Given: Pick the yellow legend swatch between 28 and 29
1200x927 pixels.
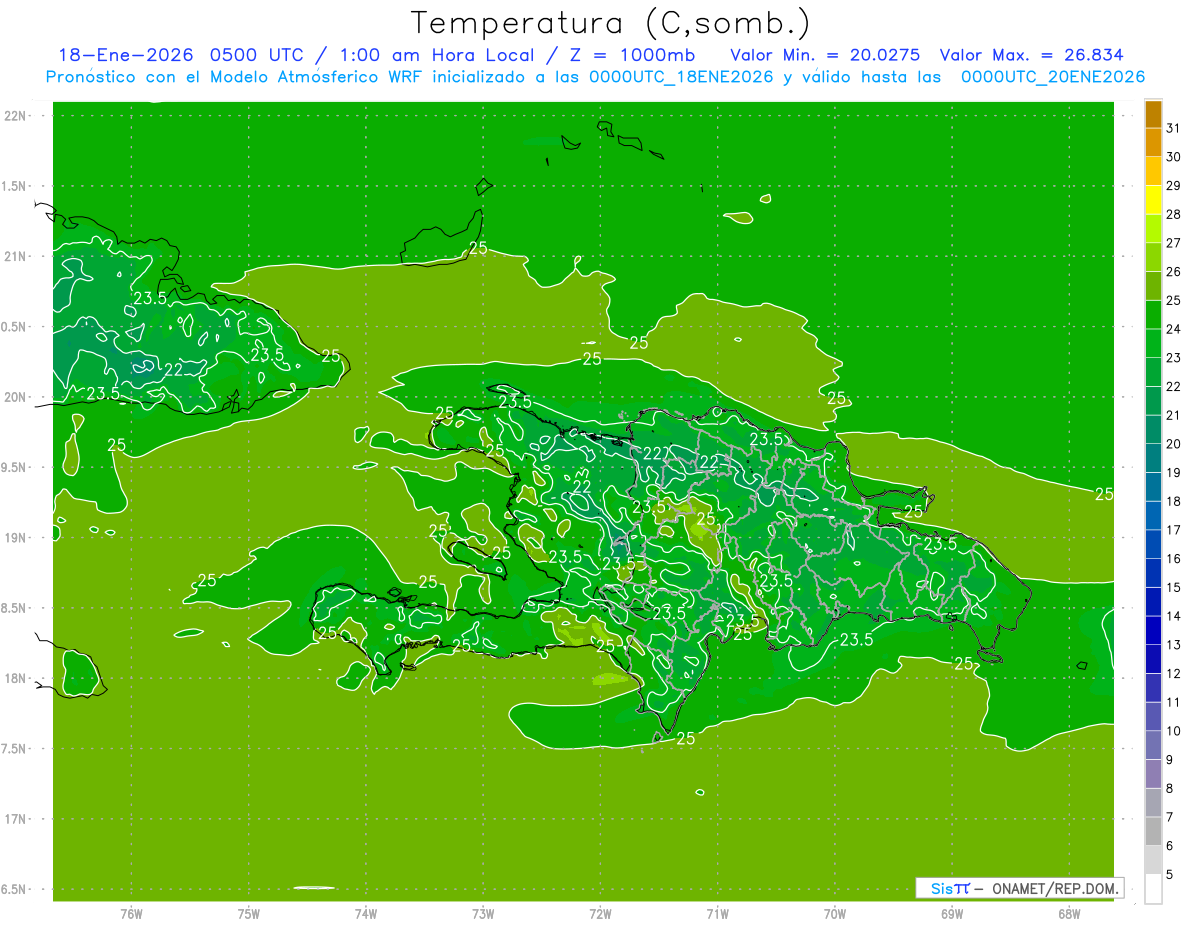Looking at the screenshot, I should 1153,200.
